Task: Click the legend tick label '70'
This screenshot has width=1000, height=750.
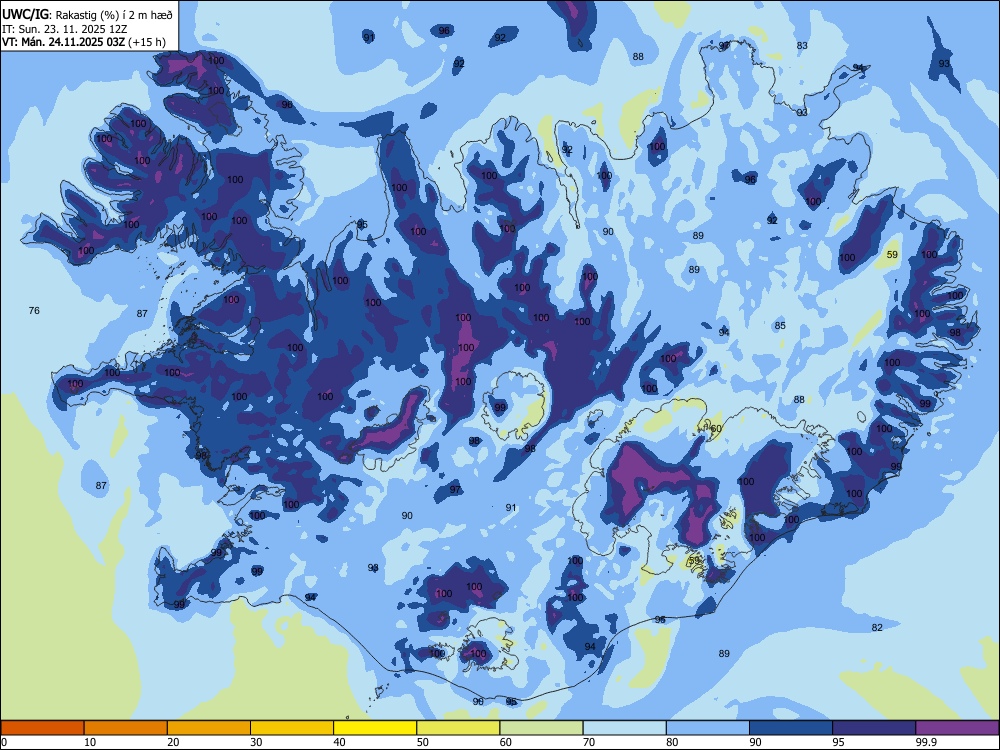Action: [x=589, y=742]
